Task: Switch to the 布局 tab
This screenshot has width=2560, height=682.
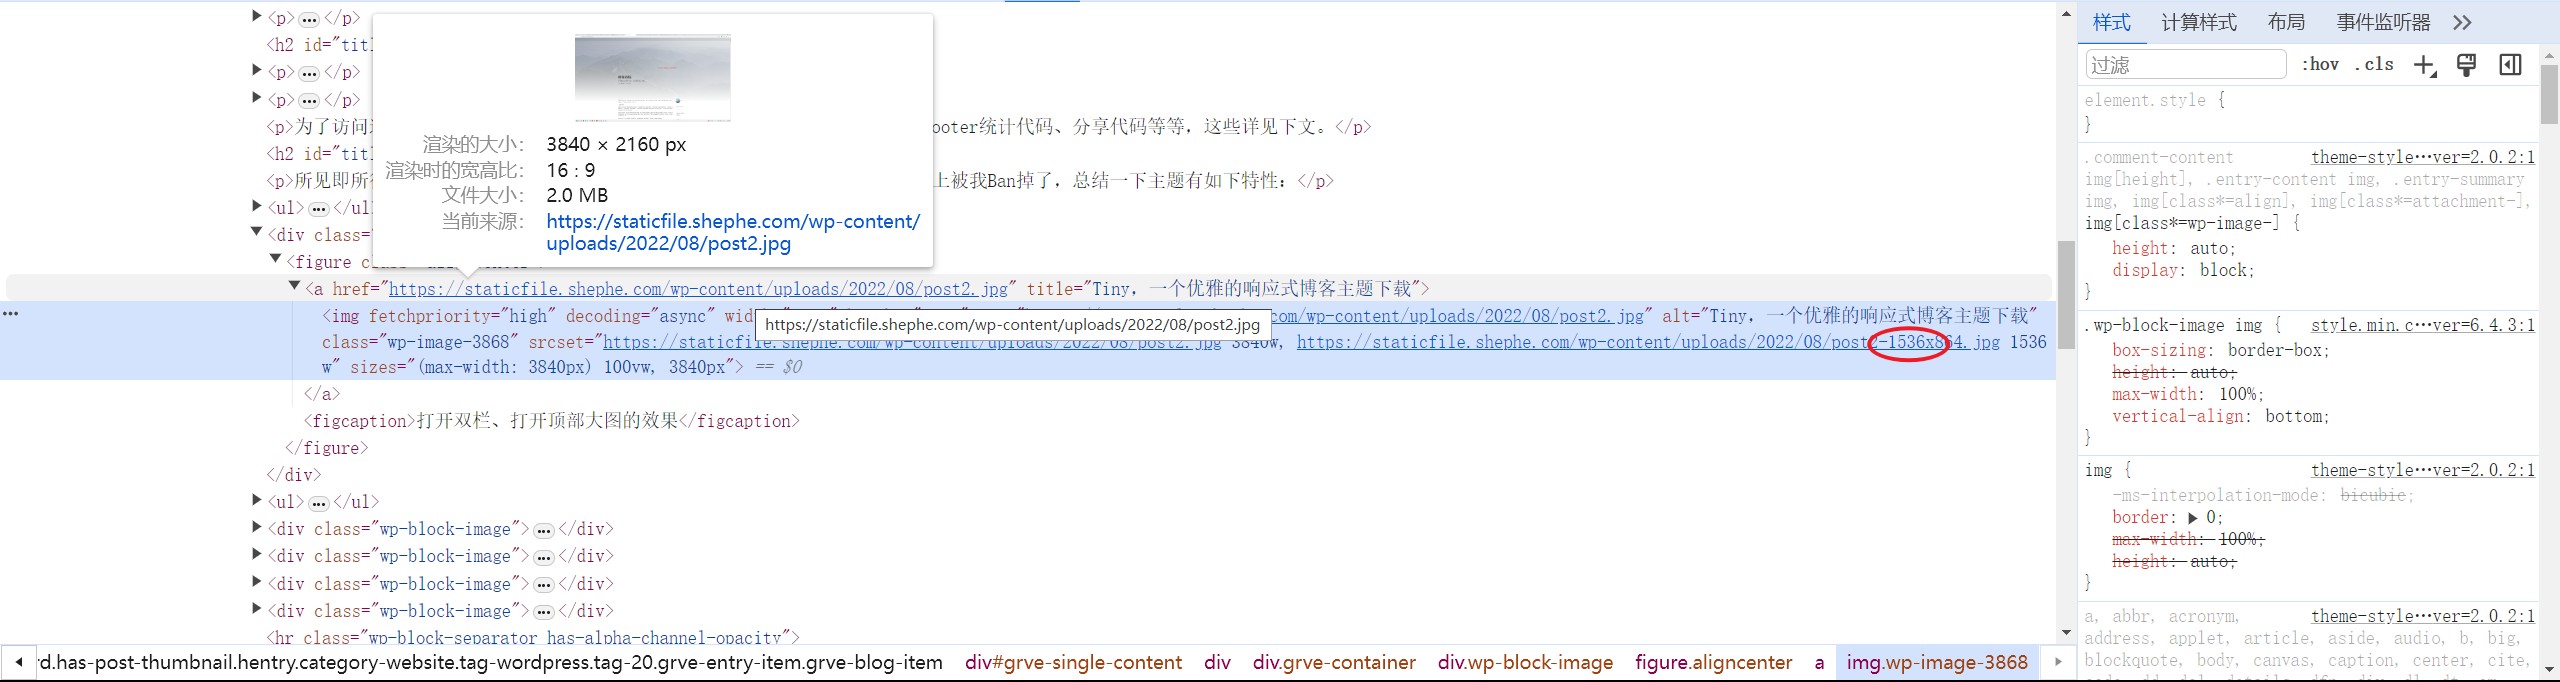Action: (2286, 22)
